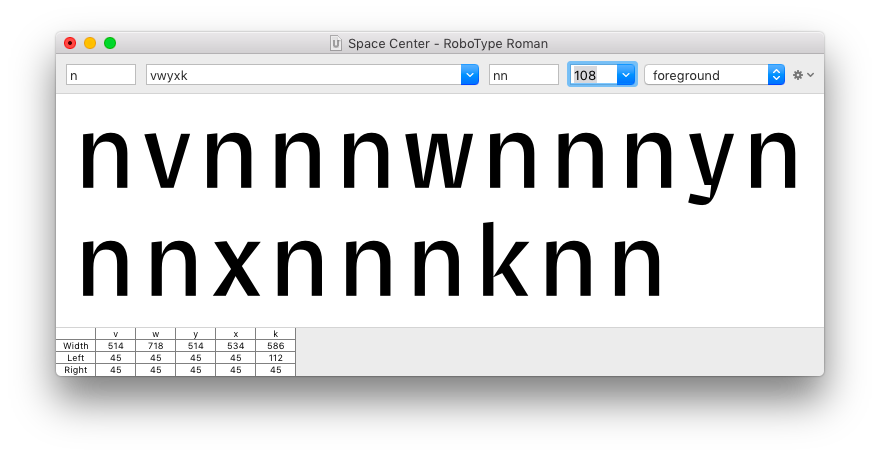Image resolution: width=880 pixels, height=456 pixels.
Task: Click the 'Right' row label
Action: (x=76, y=370)
